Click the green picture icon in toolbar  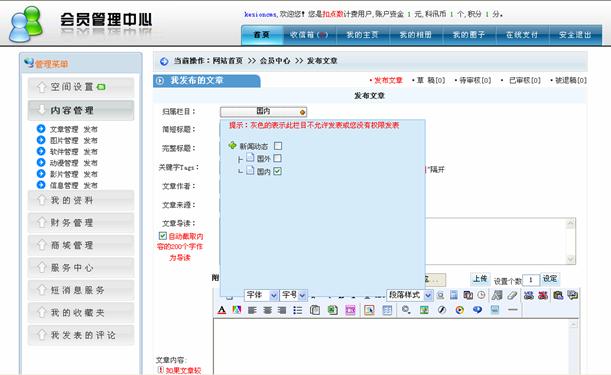pyautogui.click(x=424, y=310)
